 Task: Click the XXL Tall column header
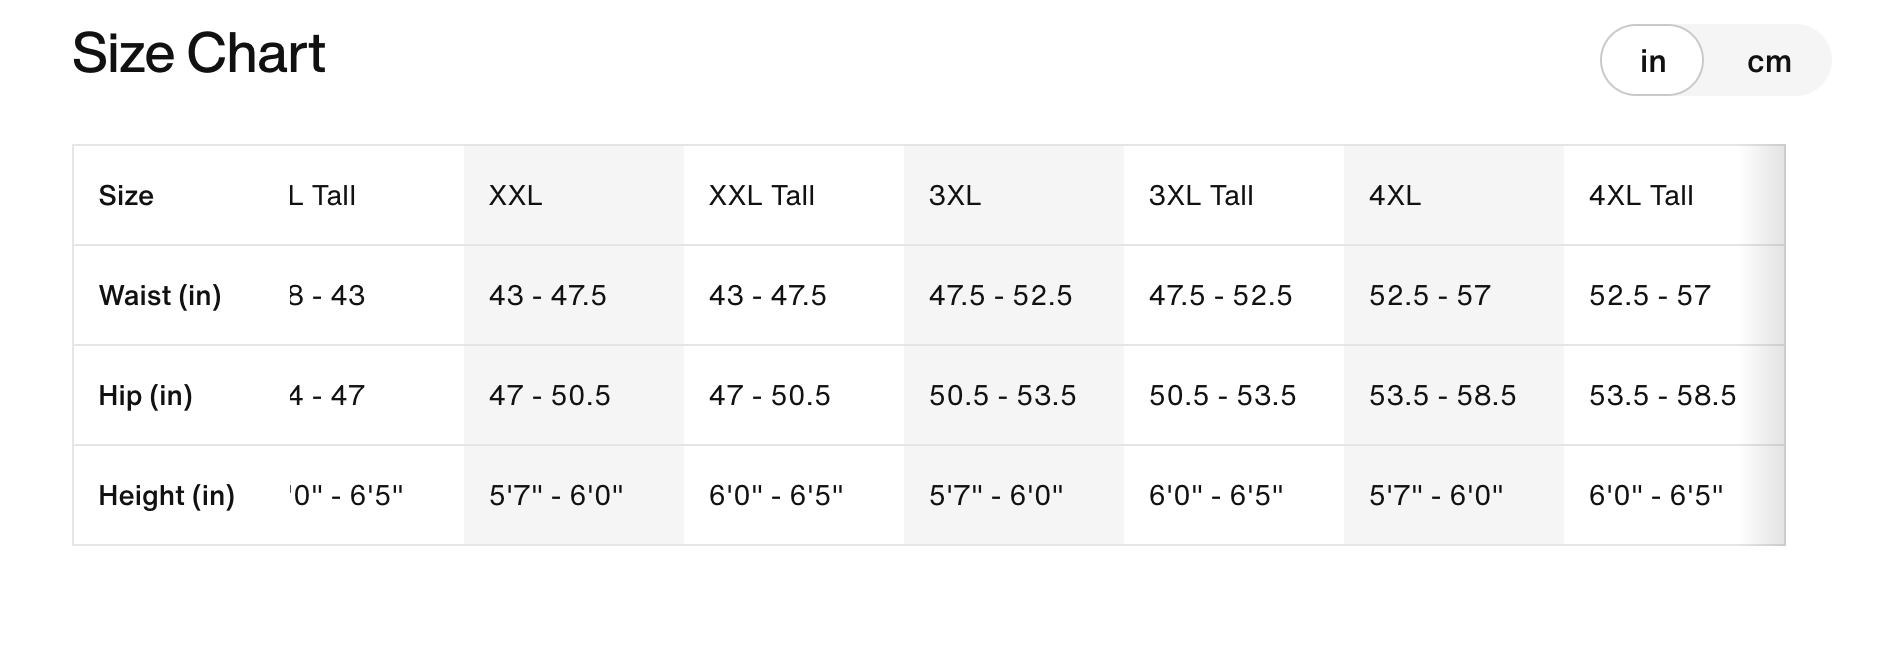point(761,196)
